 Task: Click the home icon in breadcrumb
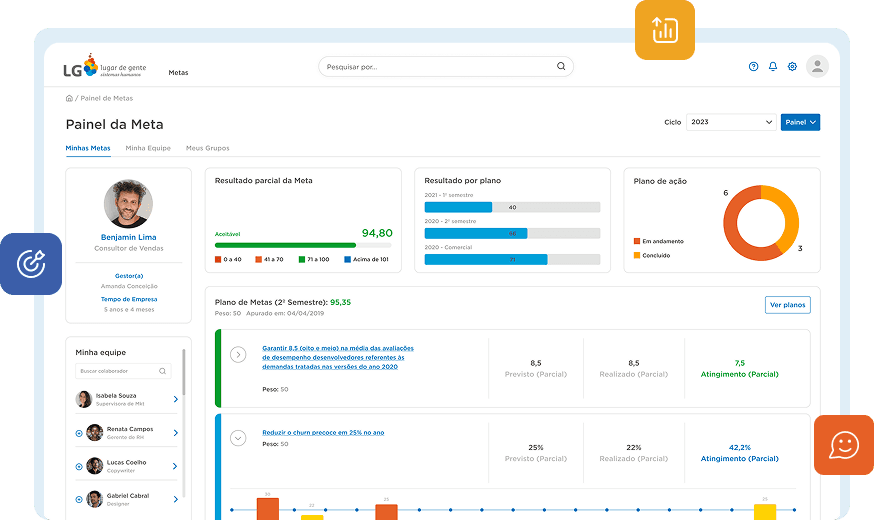click(x=69, y=98)
